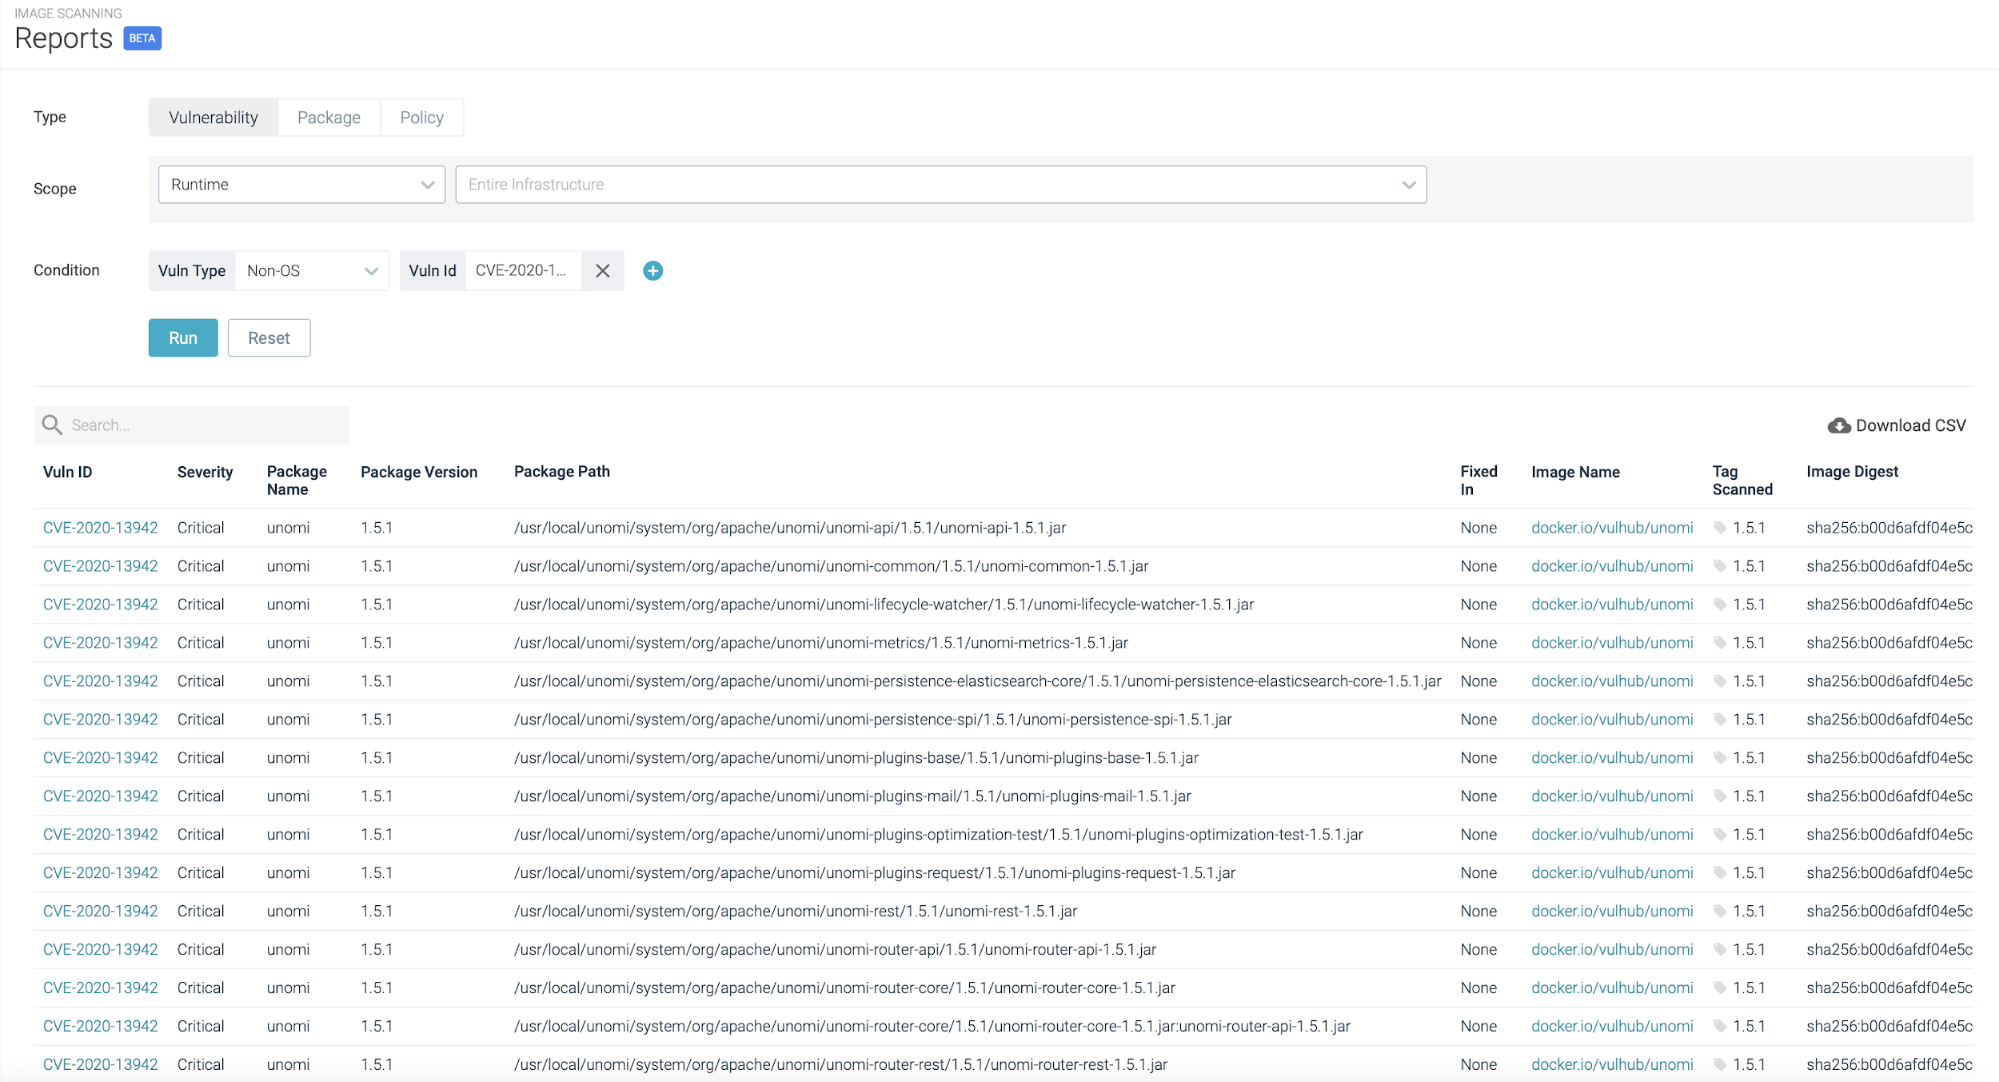The height and width of the screenshot is (1082, 1999).
Task: Click unomi-common-1.5.1.jar package path
Action: (831, 566)
